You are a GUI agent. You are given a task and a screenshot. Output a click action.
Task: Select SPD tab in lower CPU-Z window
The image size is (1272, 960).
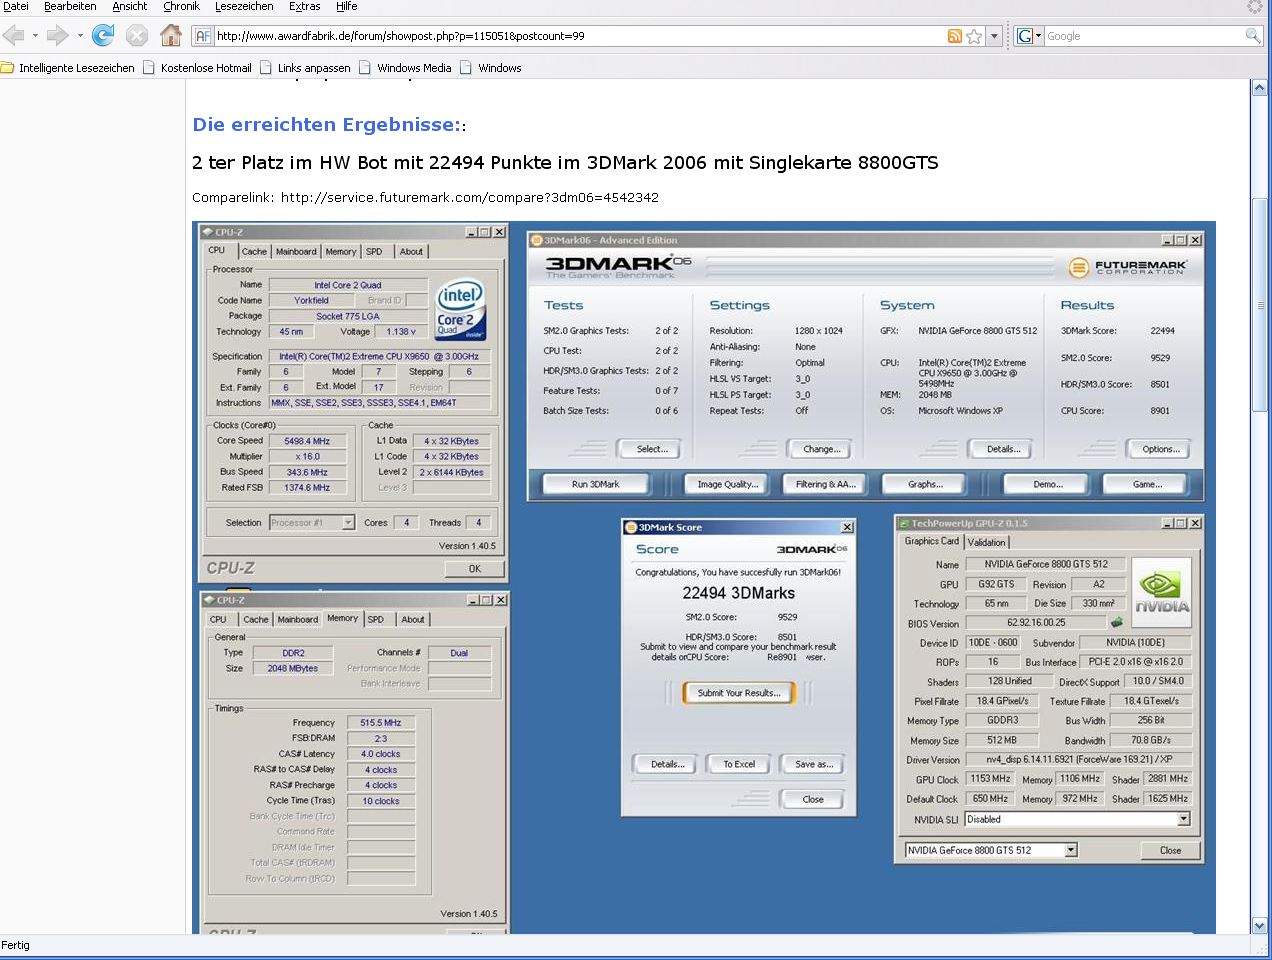click(x=376, y=620)
